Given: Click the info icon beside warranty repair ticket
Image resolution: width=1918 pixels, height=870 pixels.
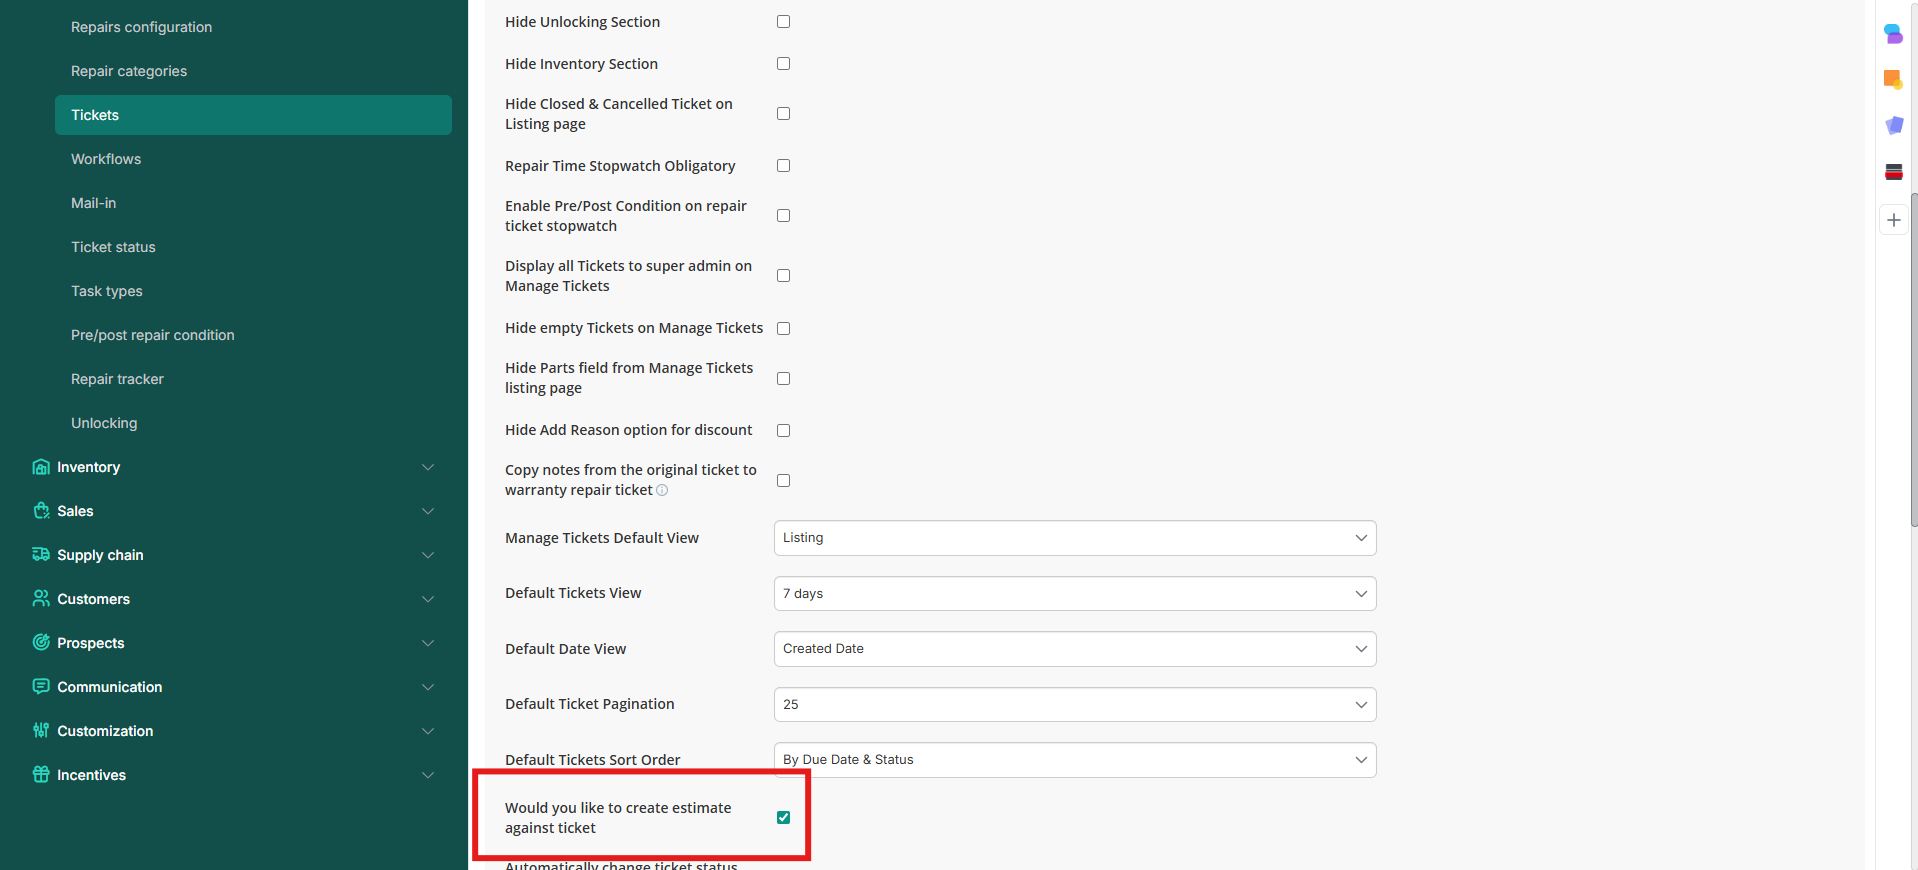Looking at the screenshot, I should point(662,491).
